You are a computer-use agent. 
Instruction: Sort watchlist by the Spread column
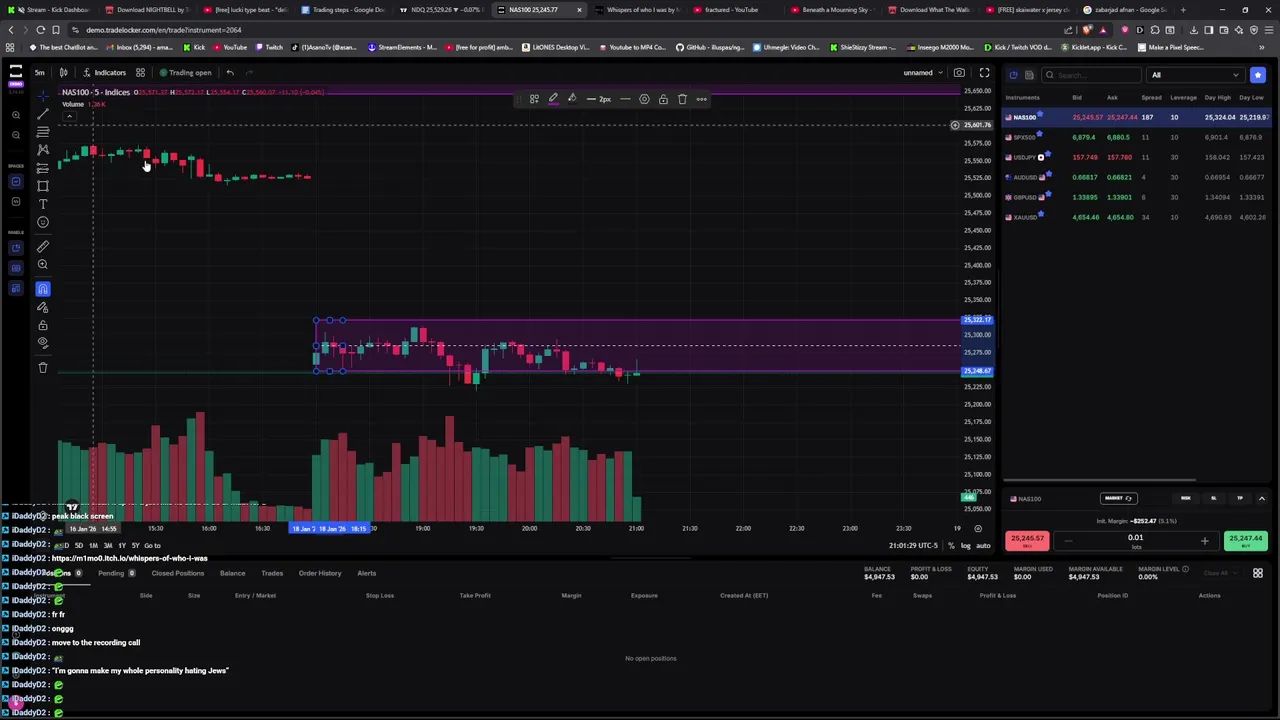[1151, 97]
